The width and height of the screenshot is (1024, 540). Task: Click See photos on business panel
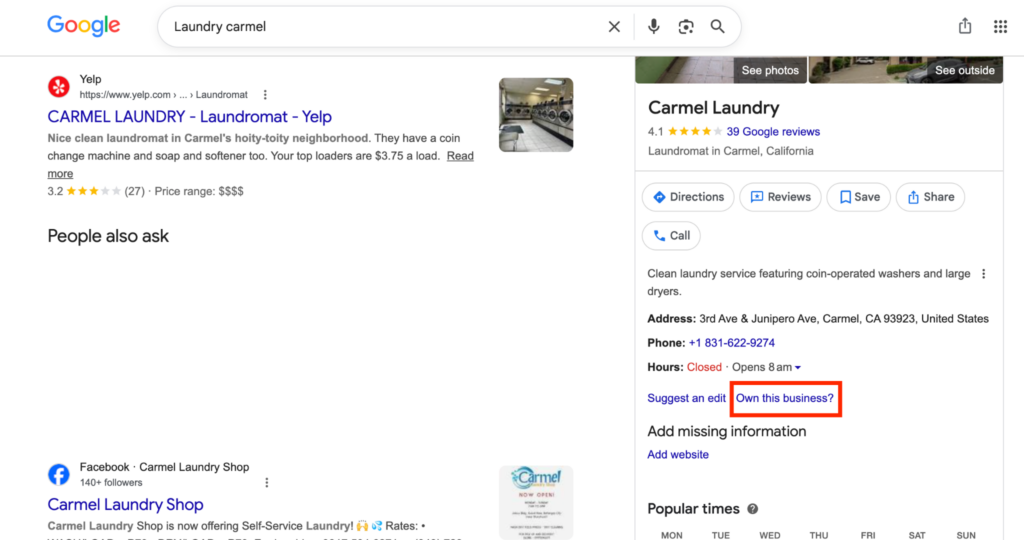770,71
